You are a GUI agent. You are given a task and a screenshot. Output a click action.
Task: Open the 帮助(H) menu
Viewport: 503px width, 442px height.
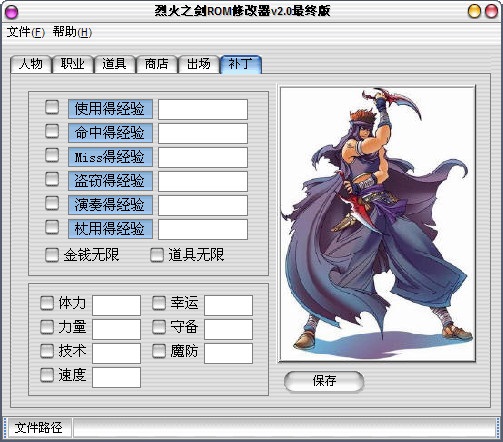tap(72, 32)
